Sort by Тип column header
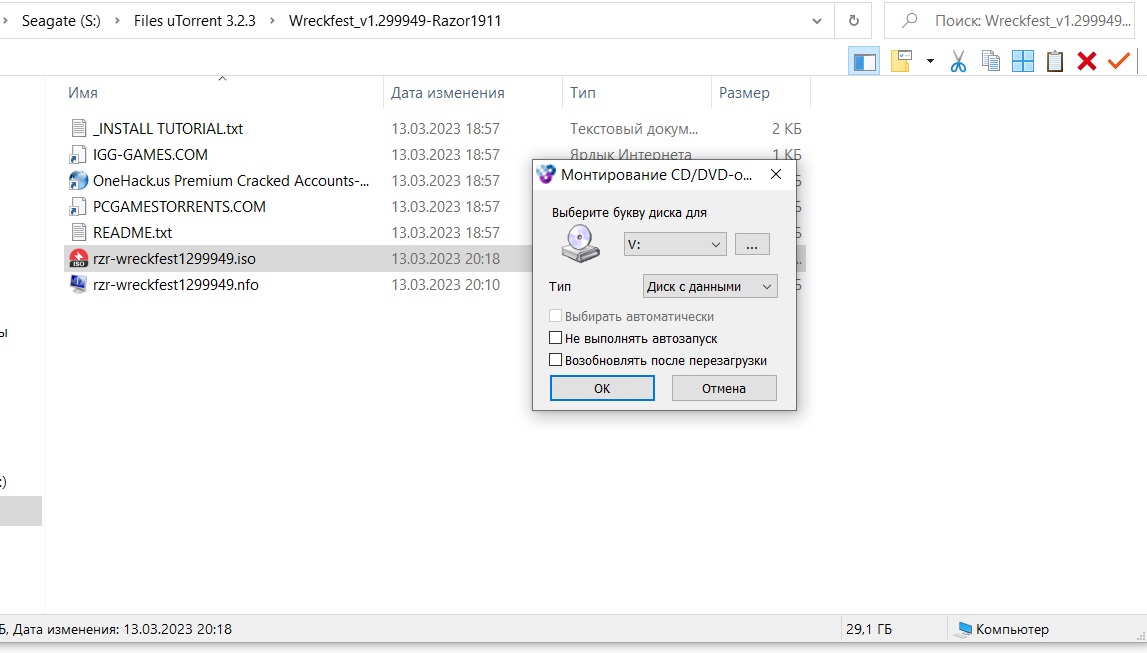 tap(583, 93)
